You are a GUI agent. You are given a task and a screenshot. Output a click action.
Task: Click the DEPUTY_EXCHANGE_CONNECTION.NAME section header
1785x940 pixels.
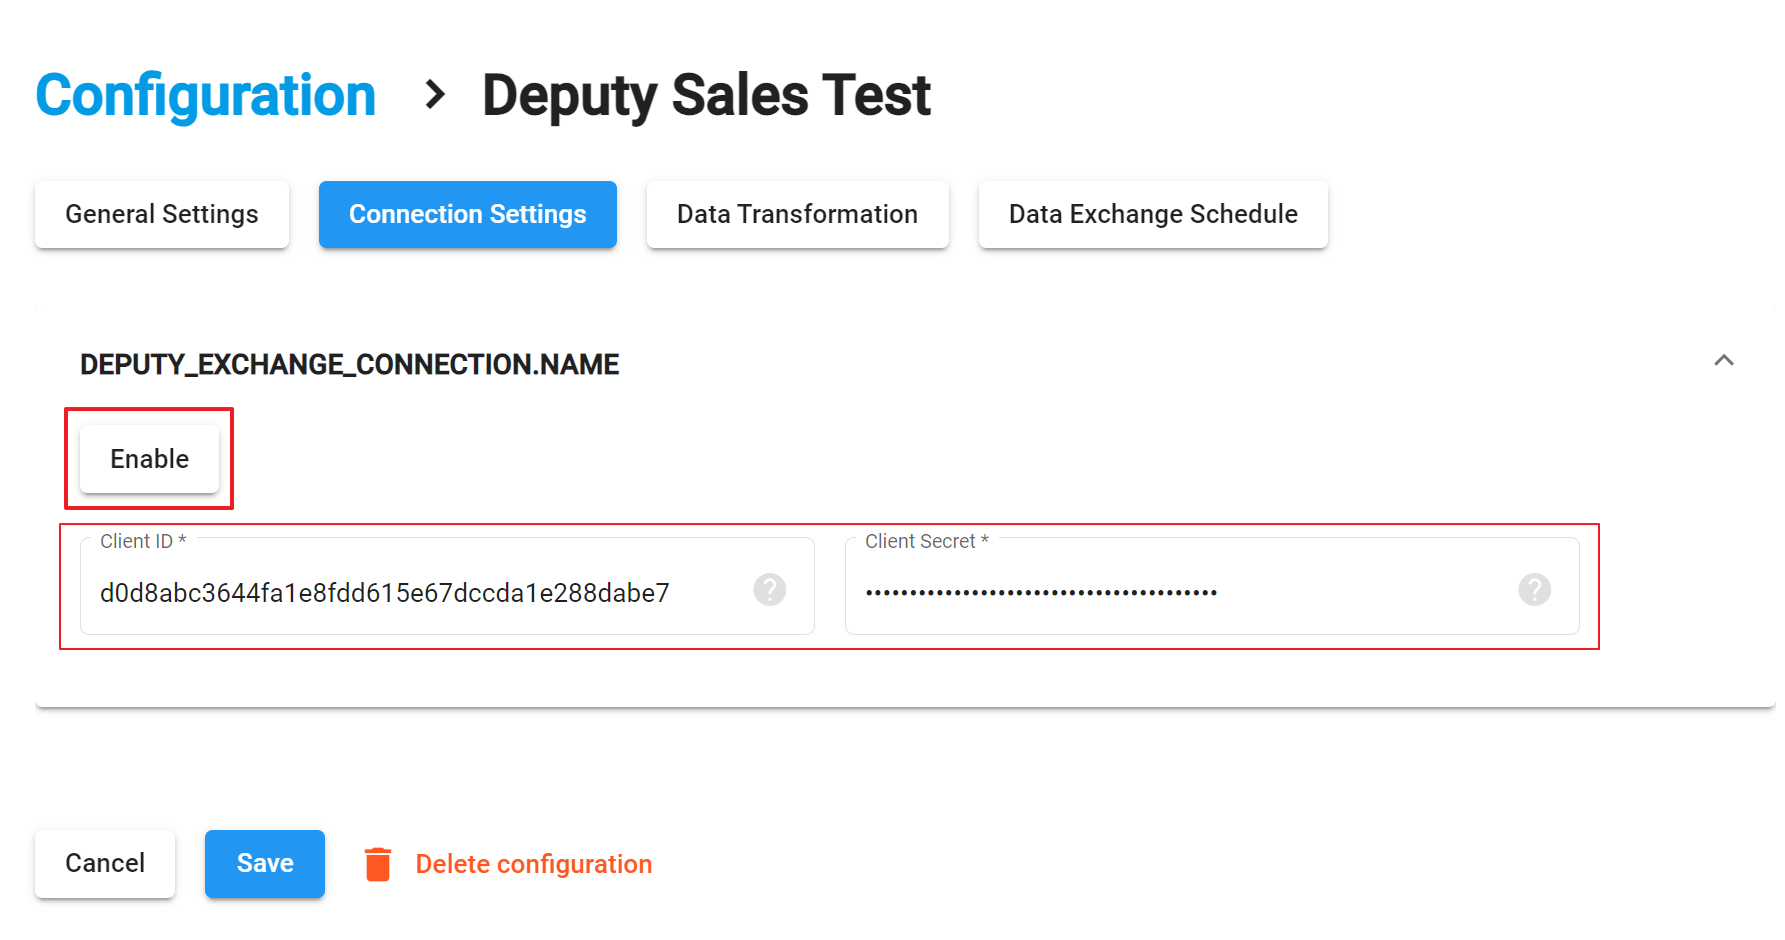[x=349, y=365]
